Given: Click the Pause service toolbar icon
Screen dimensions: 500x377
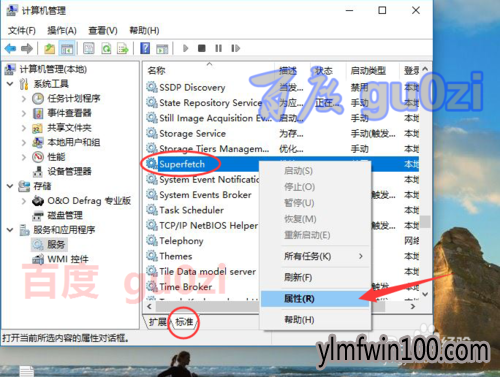Looking at the screenshot, I should [218, 49].
